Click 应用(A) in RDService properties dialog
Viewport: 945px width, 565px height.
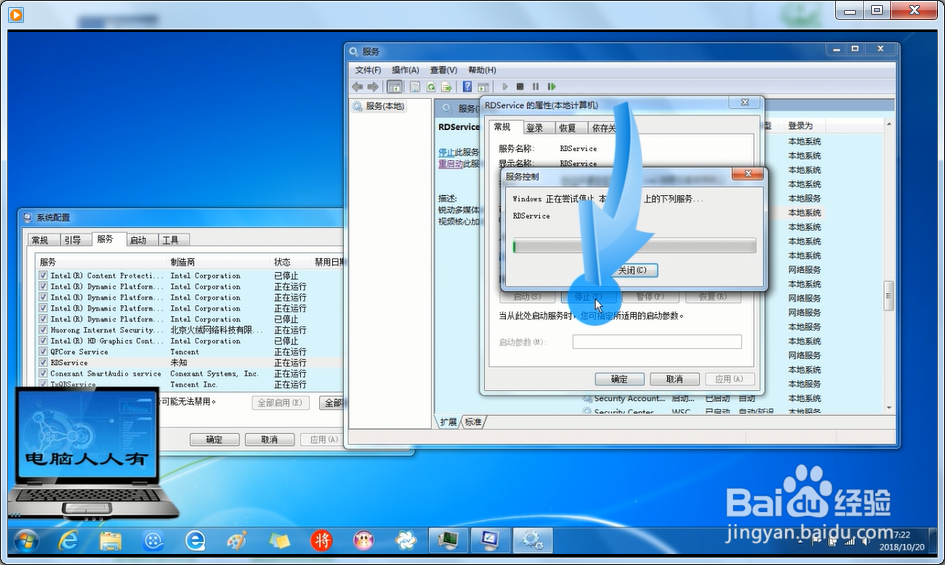click(x=729, y=379)
